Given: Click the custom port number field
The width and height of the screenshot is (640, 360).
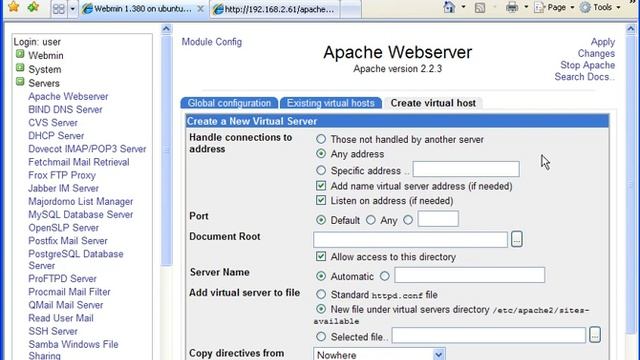Looking at the screenshot, I should click(438, 219).
